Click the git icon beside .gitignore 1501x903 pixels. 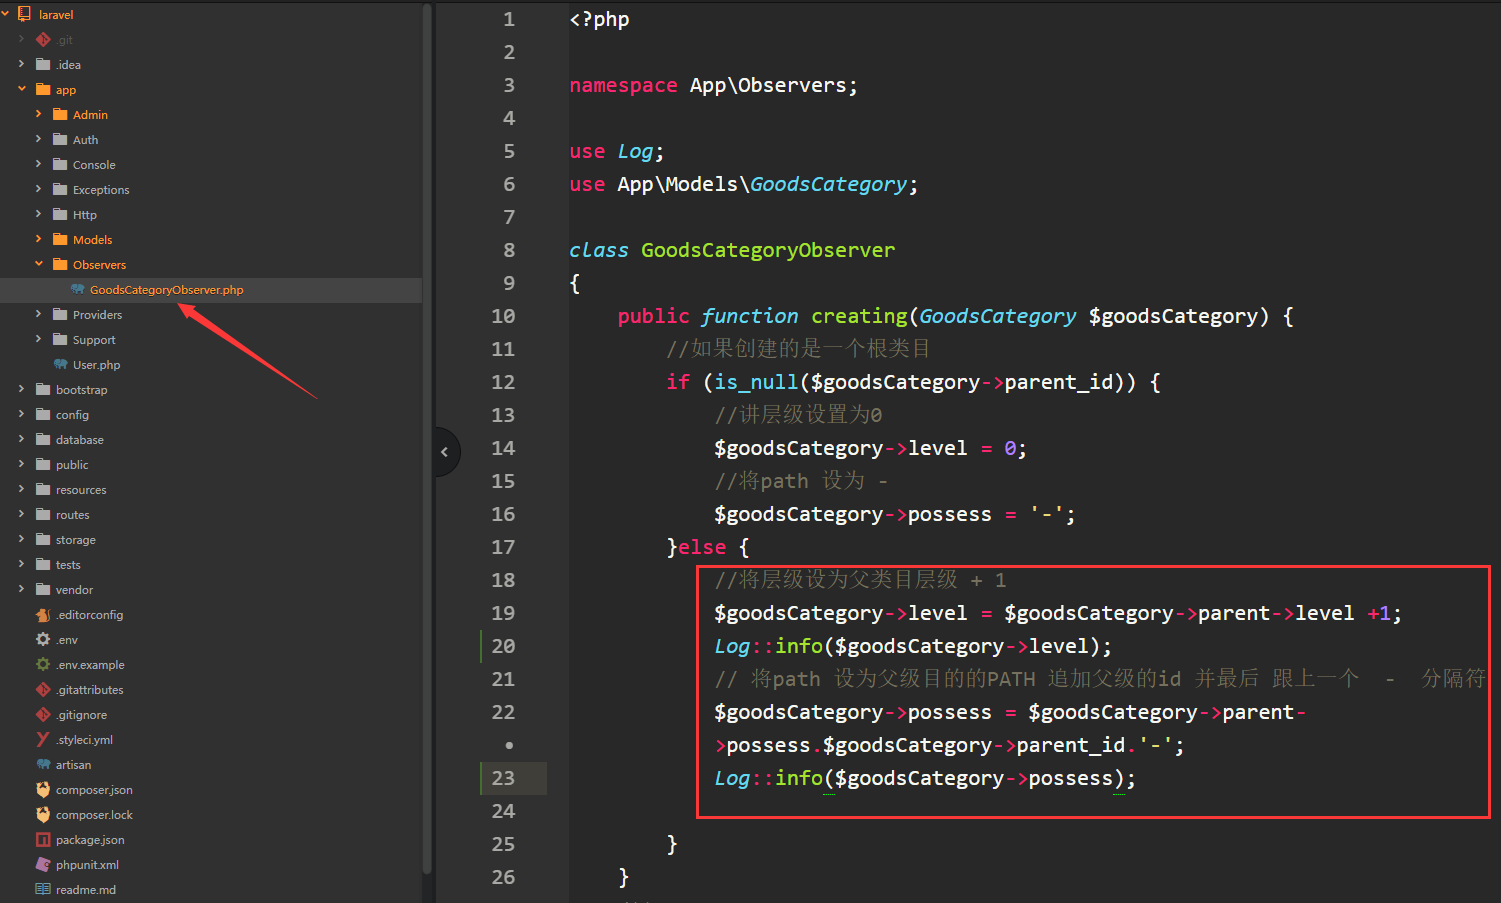[43, 714]
